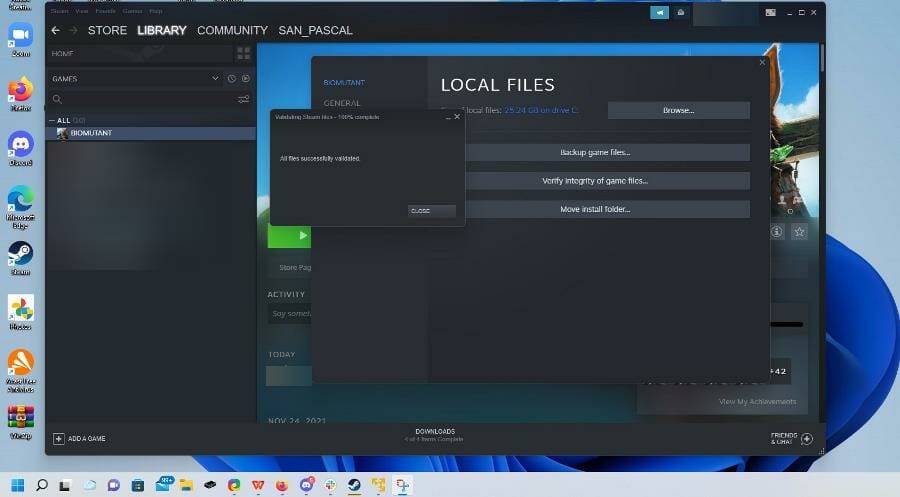Click View My Achievements link
Screen dimensions: 900x497
tap(757, 402)
